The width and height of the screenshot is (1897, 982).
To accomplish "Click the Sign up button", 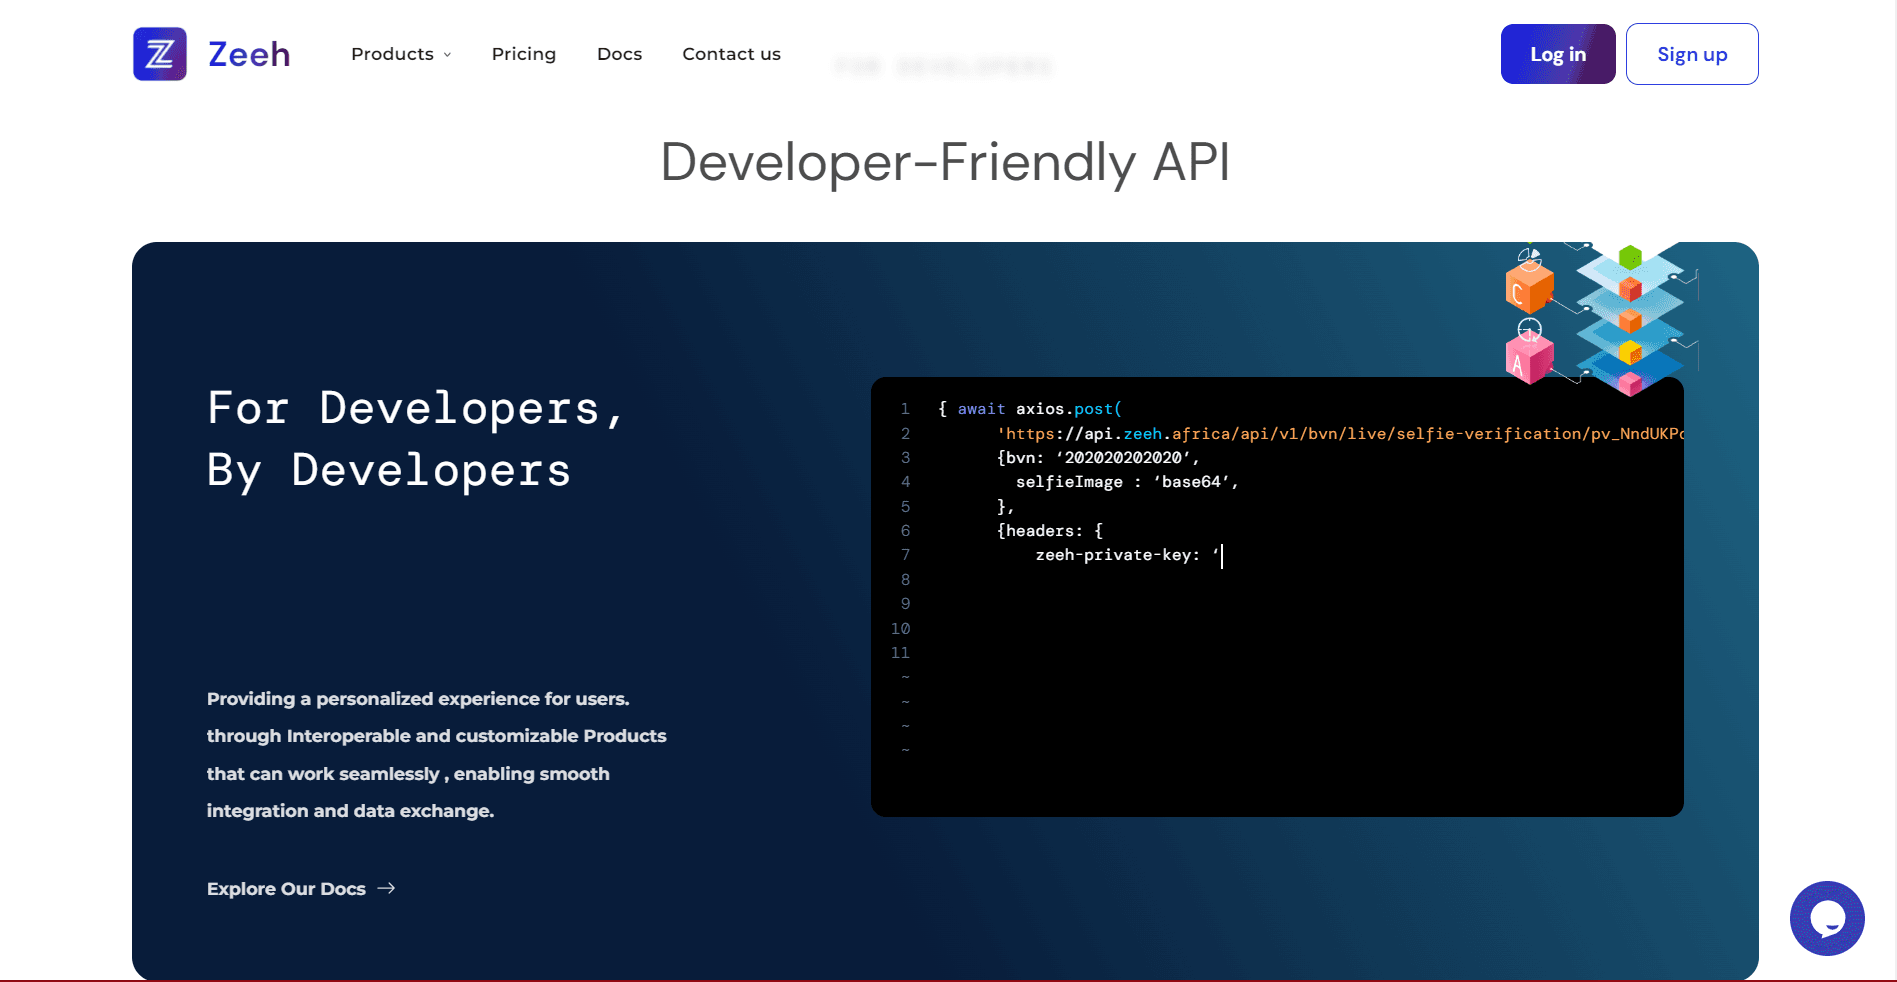I will tap(1692, 54).
